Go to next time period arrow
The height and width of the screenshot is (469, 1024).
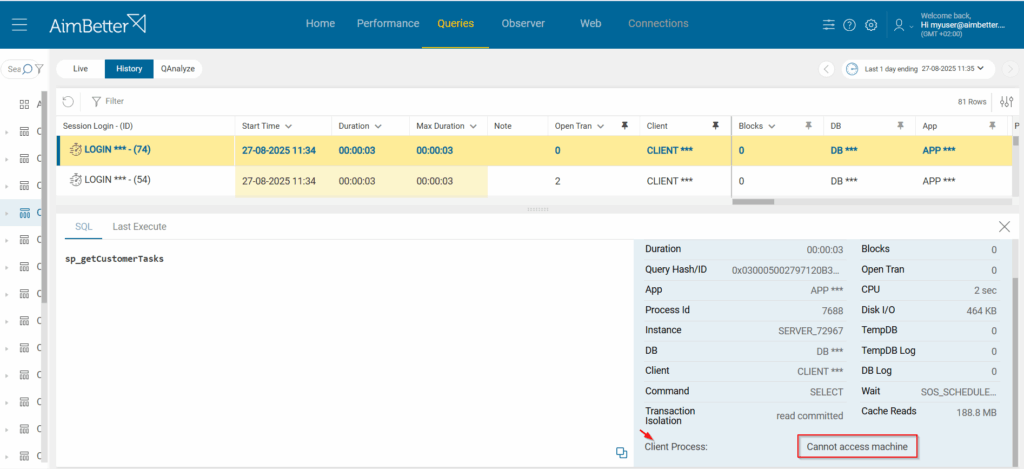(1010, 69)
